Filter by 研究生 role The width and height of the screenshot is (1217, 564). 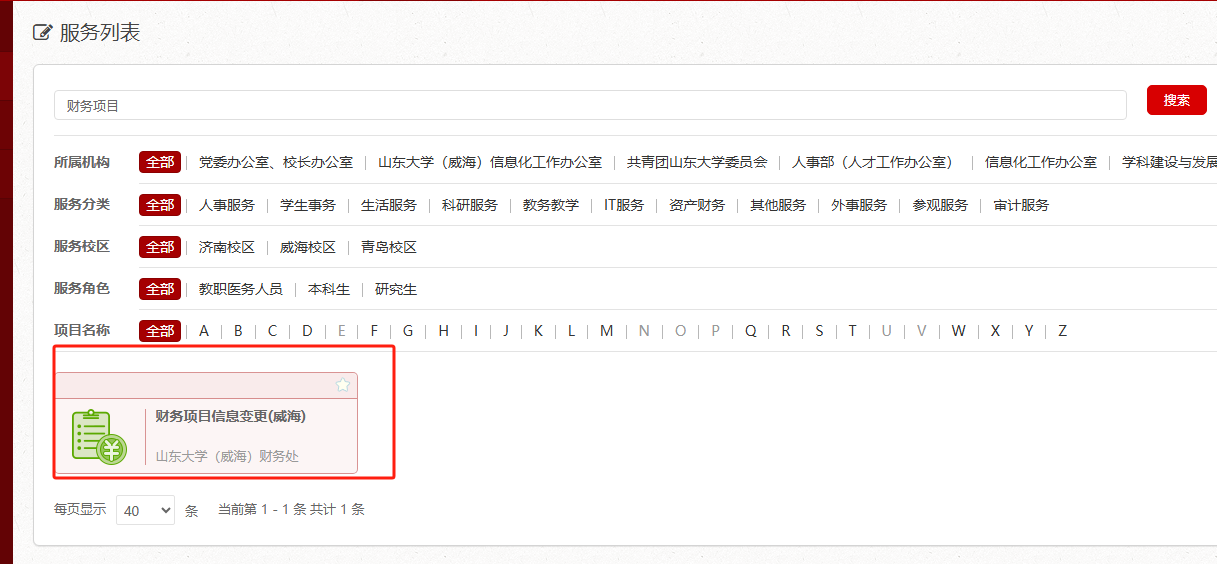point(396,289)
